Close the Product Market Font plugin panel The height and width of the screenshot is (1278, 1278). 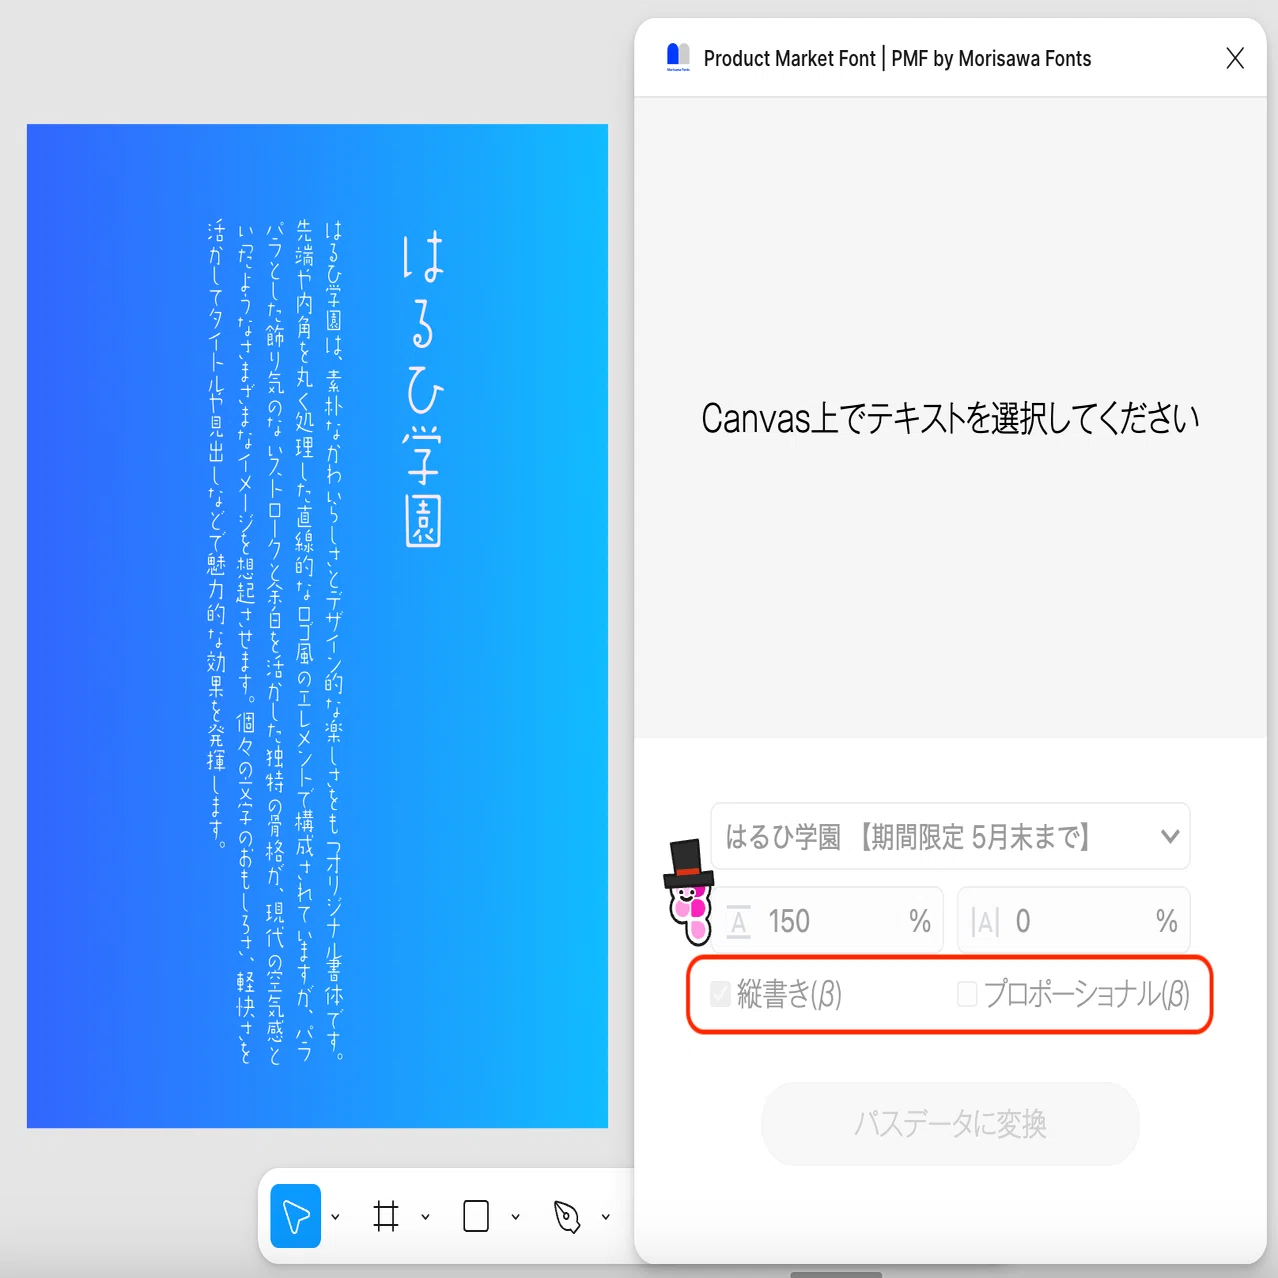tap(1235, 58)
